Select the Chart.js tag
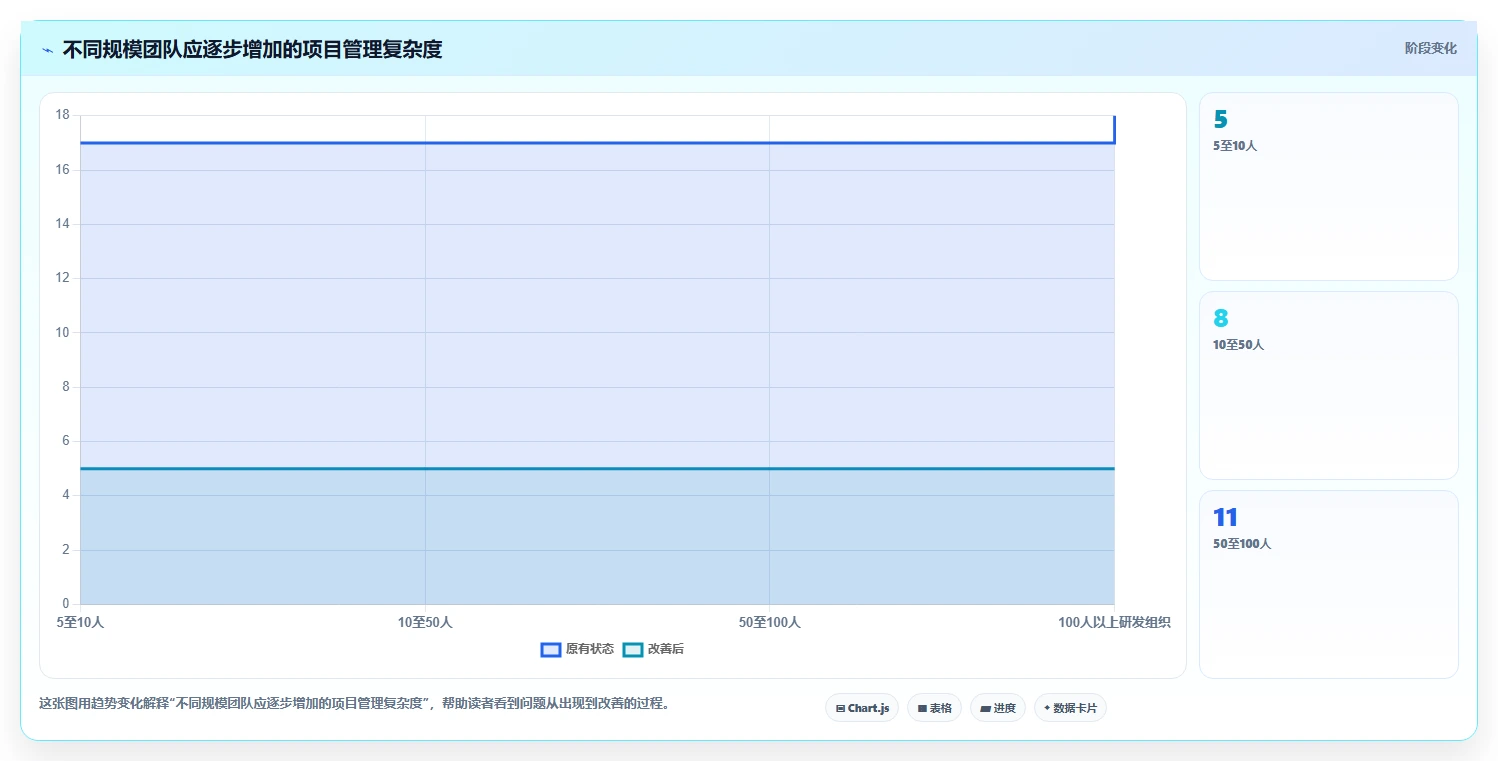The width and height of the screenshot is (1498, 761). point(862,708)
